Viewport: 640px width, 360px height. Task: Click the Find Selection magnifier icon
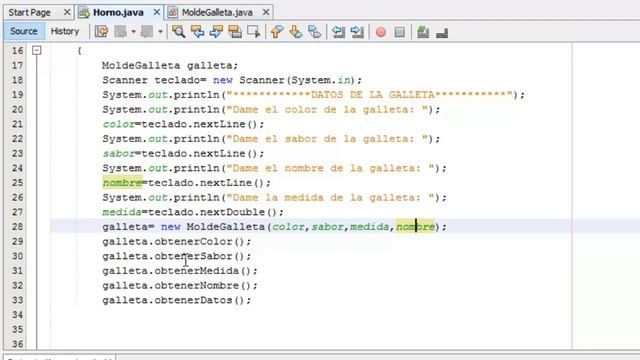[x=178, y=31]
